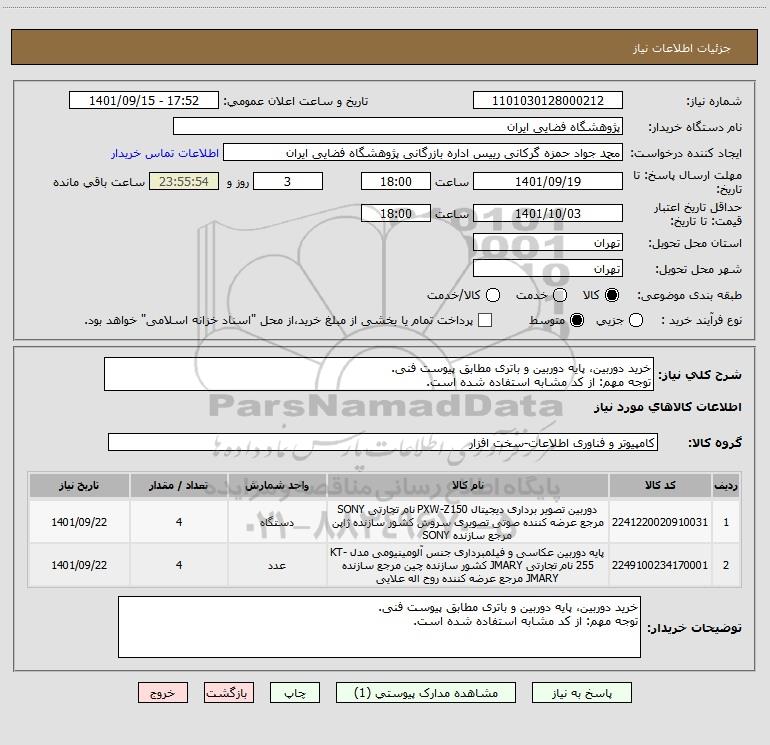Click response deadline date 1401/09/19
This screenshot has width=770, height=745.
click(x=548, y=181)
